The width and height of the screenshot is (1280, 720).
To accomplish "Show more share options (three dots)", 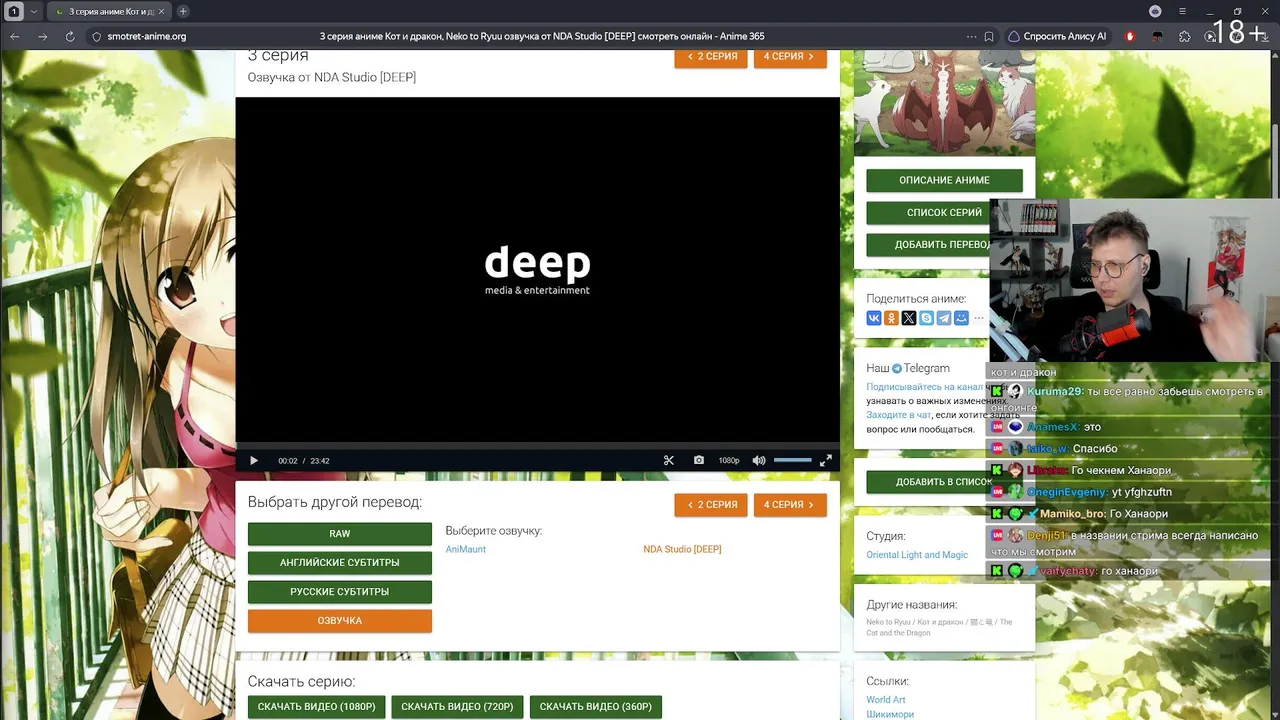I will point(979,318).
